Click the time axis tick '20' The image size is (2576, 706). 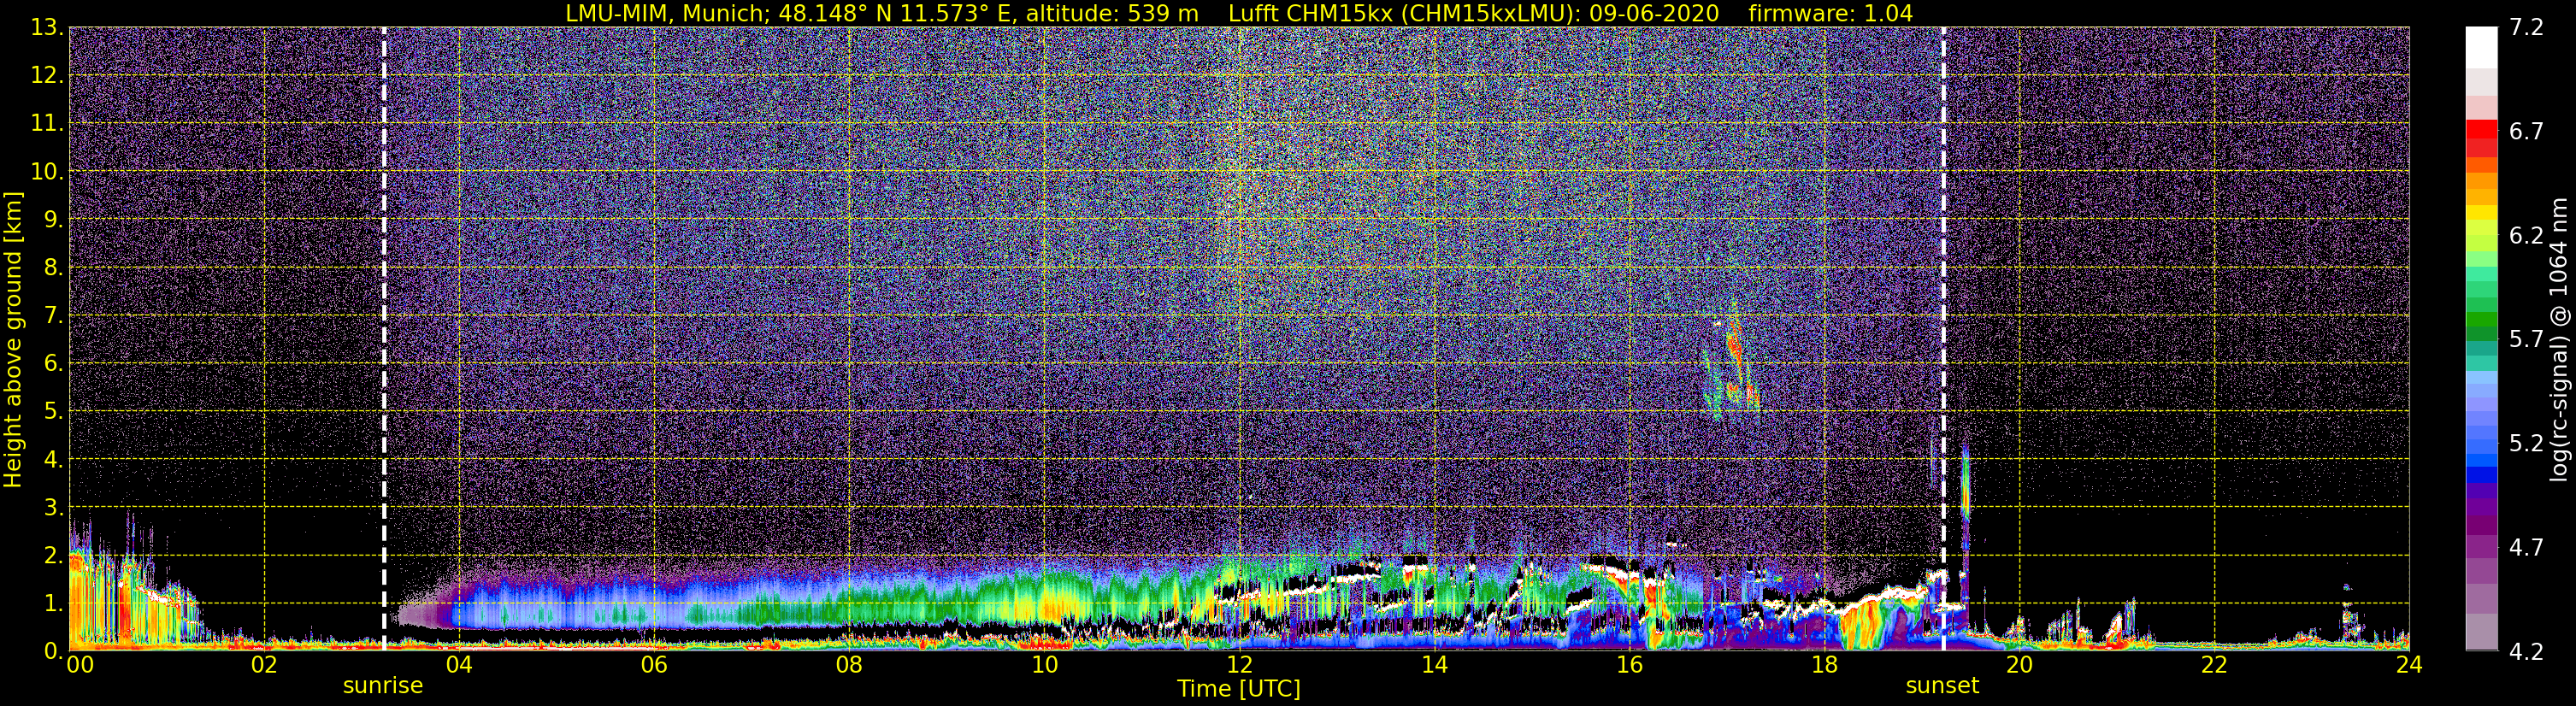click(x=2019, y=666)
